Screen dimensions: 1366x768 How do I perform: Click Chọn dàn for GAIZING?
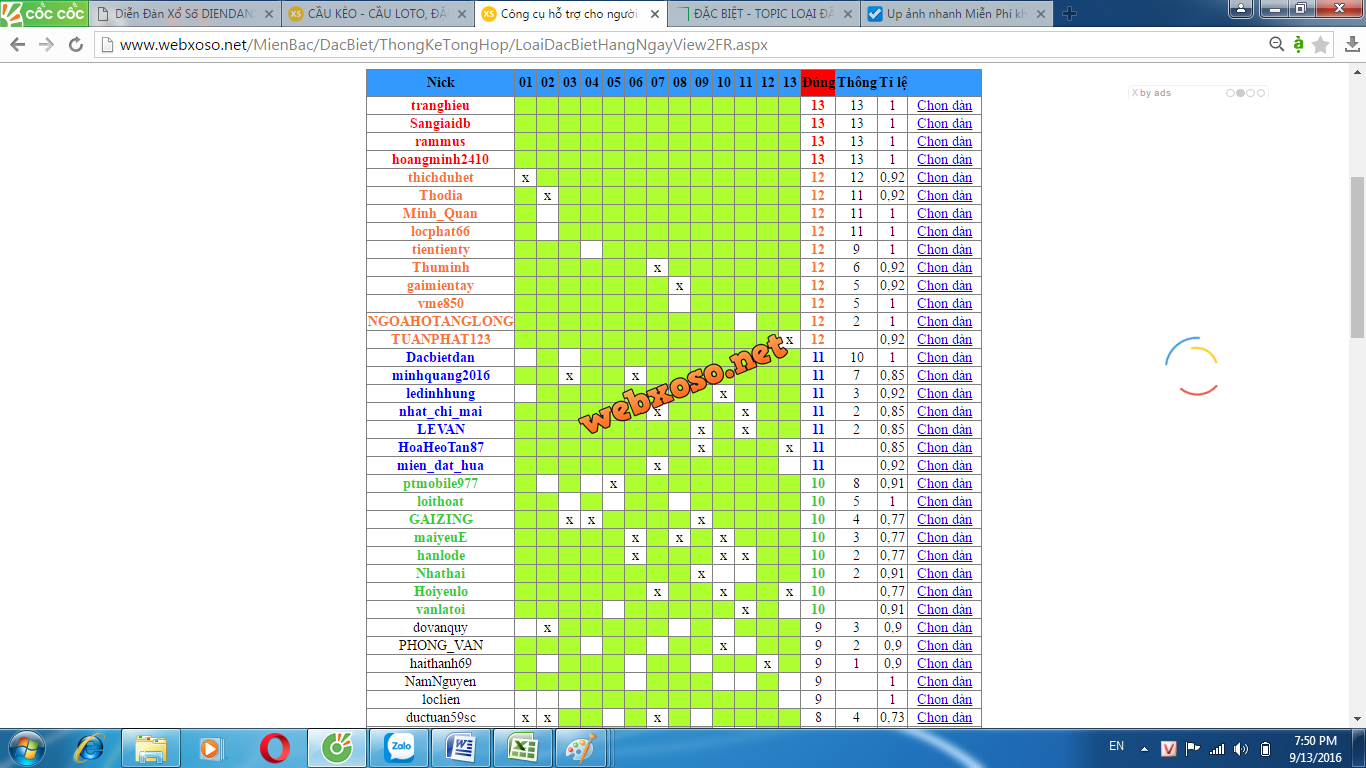coord(944,519)
